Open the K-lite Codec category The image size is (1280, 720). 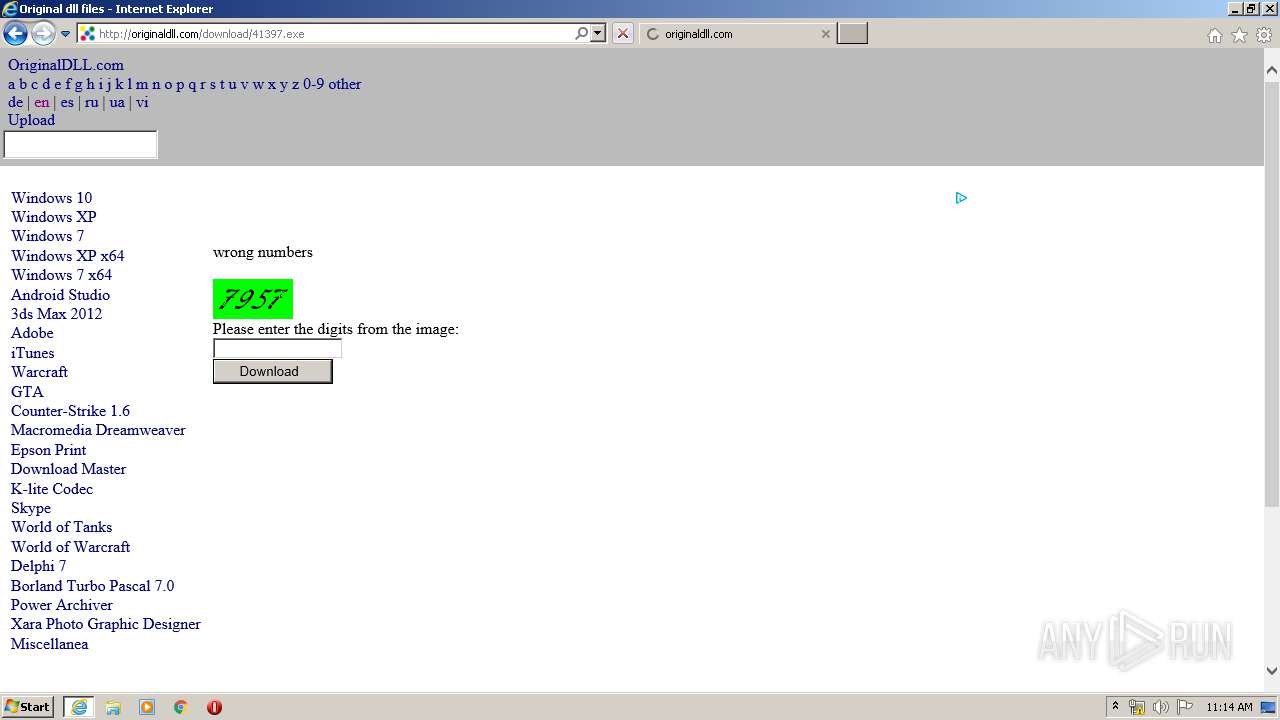(52, 489)
